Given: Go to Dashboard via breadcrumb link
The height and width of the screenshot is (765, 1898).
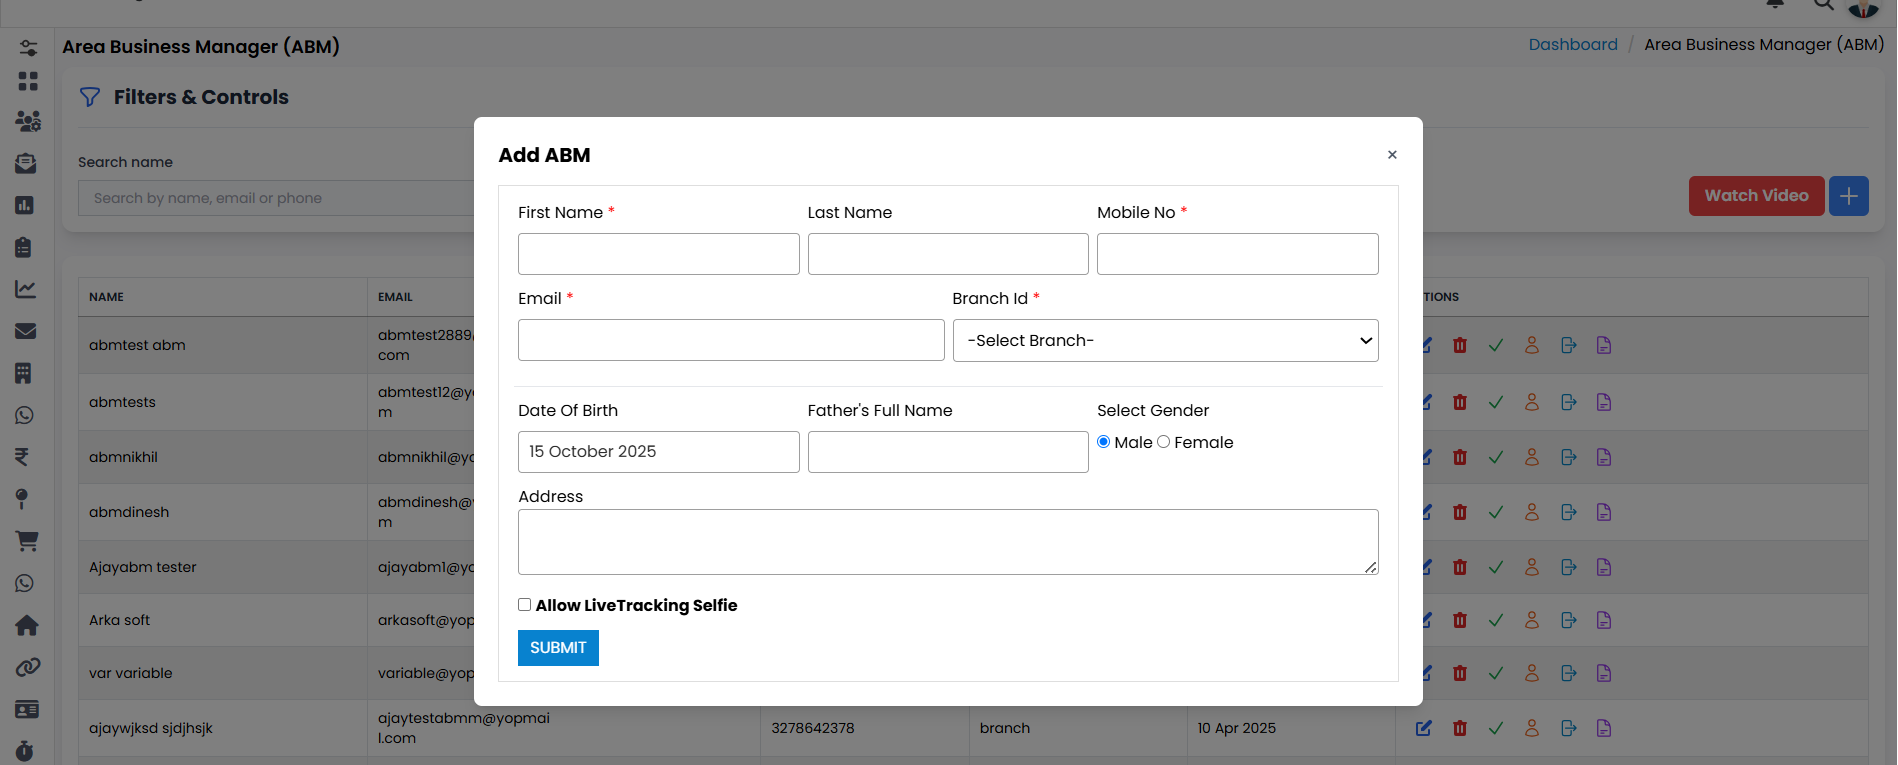Looking at the screenshot, I should coord(1572,45).
